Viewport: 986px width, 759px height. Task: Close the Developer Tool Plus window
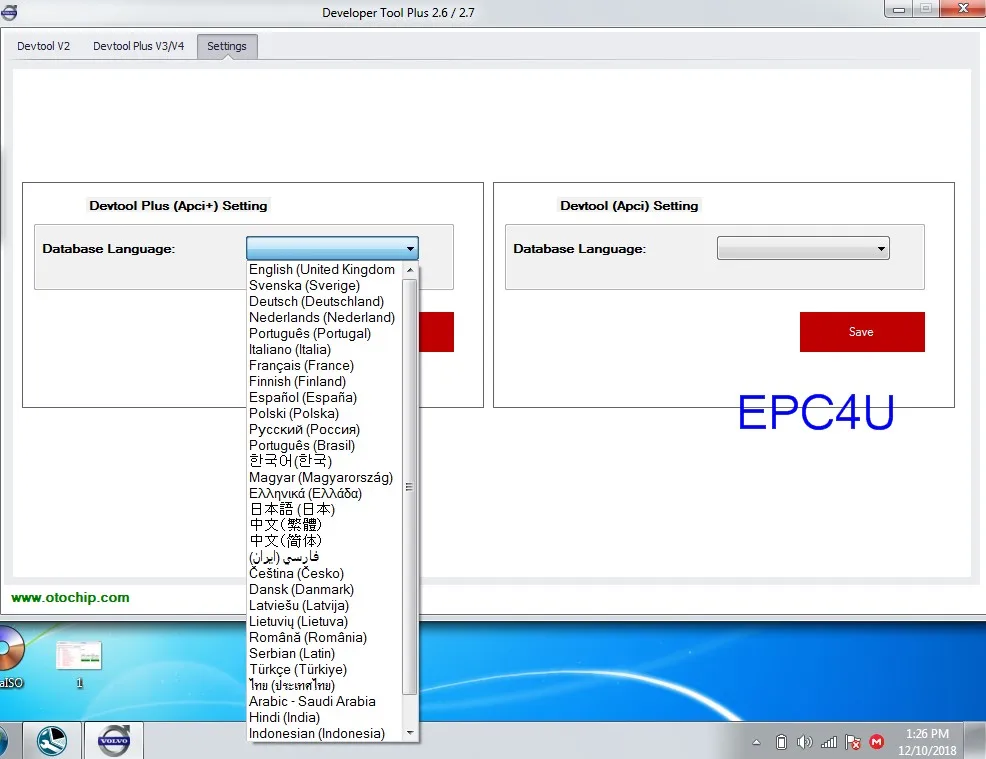pyautogui.click(x=963, y=8)
